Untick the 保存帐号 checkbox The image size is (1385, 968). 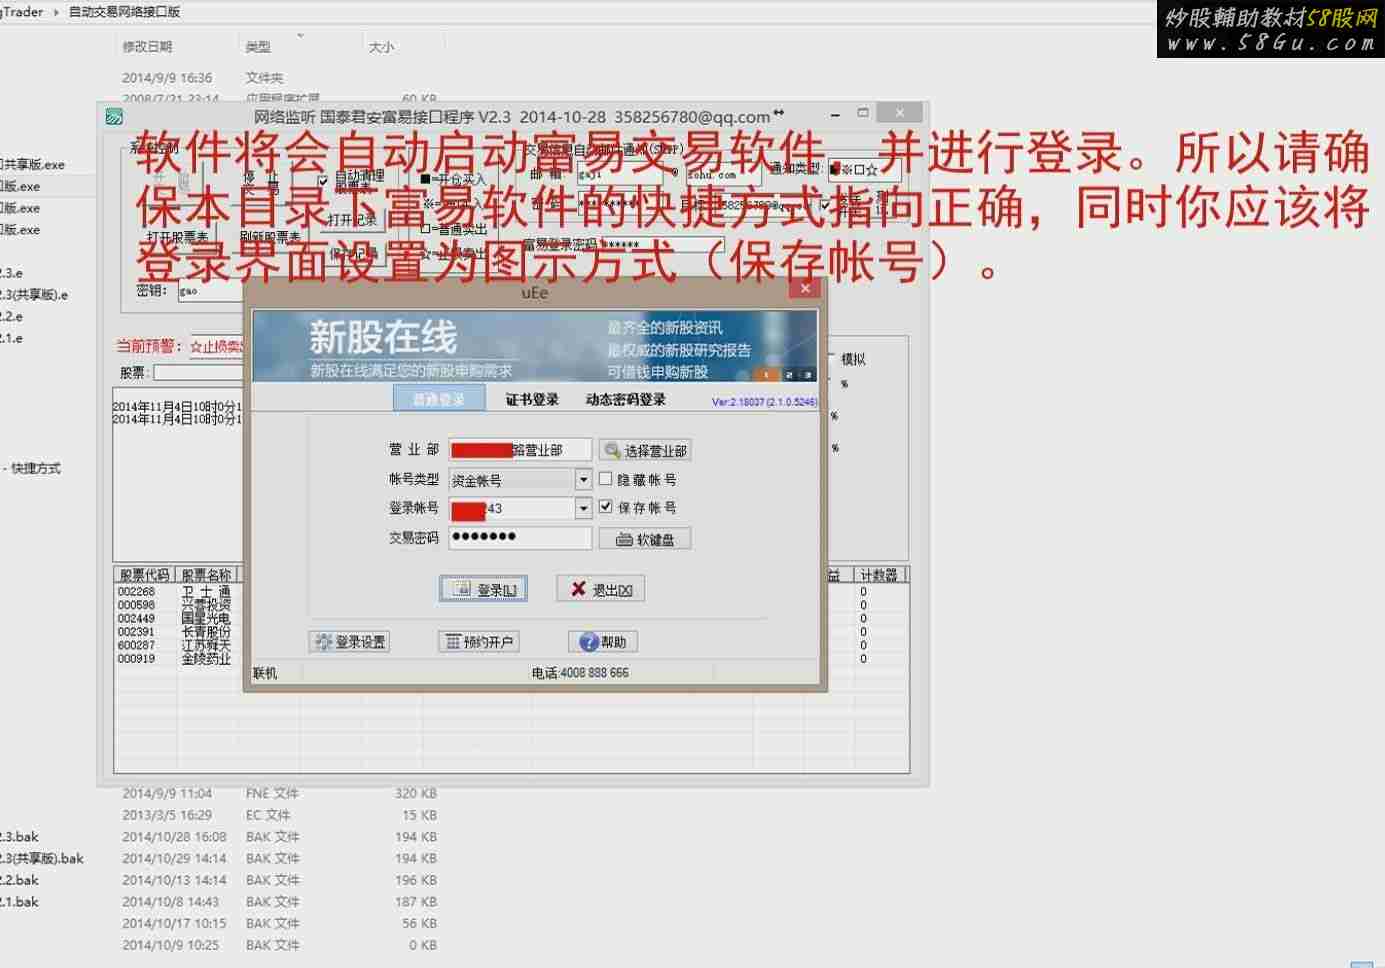pyautogui.click(x=606, y=507)
